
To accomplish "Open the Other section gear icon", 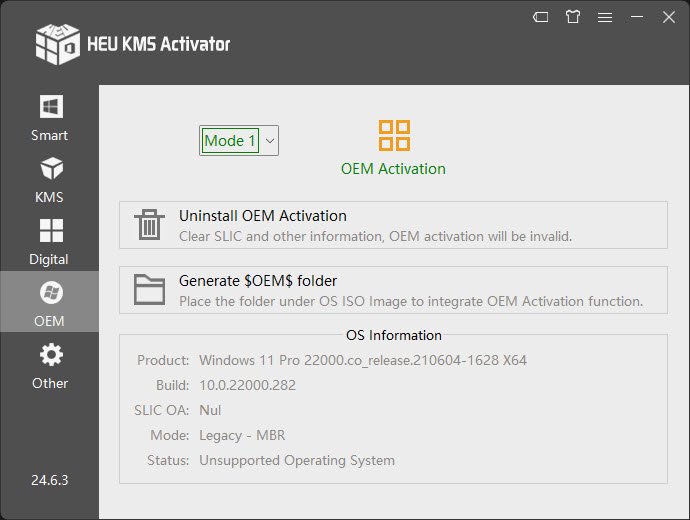I will (50, 354).
